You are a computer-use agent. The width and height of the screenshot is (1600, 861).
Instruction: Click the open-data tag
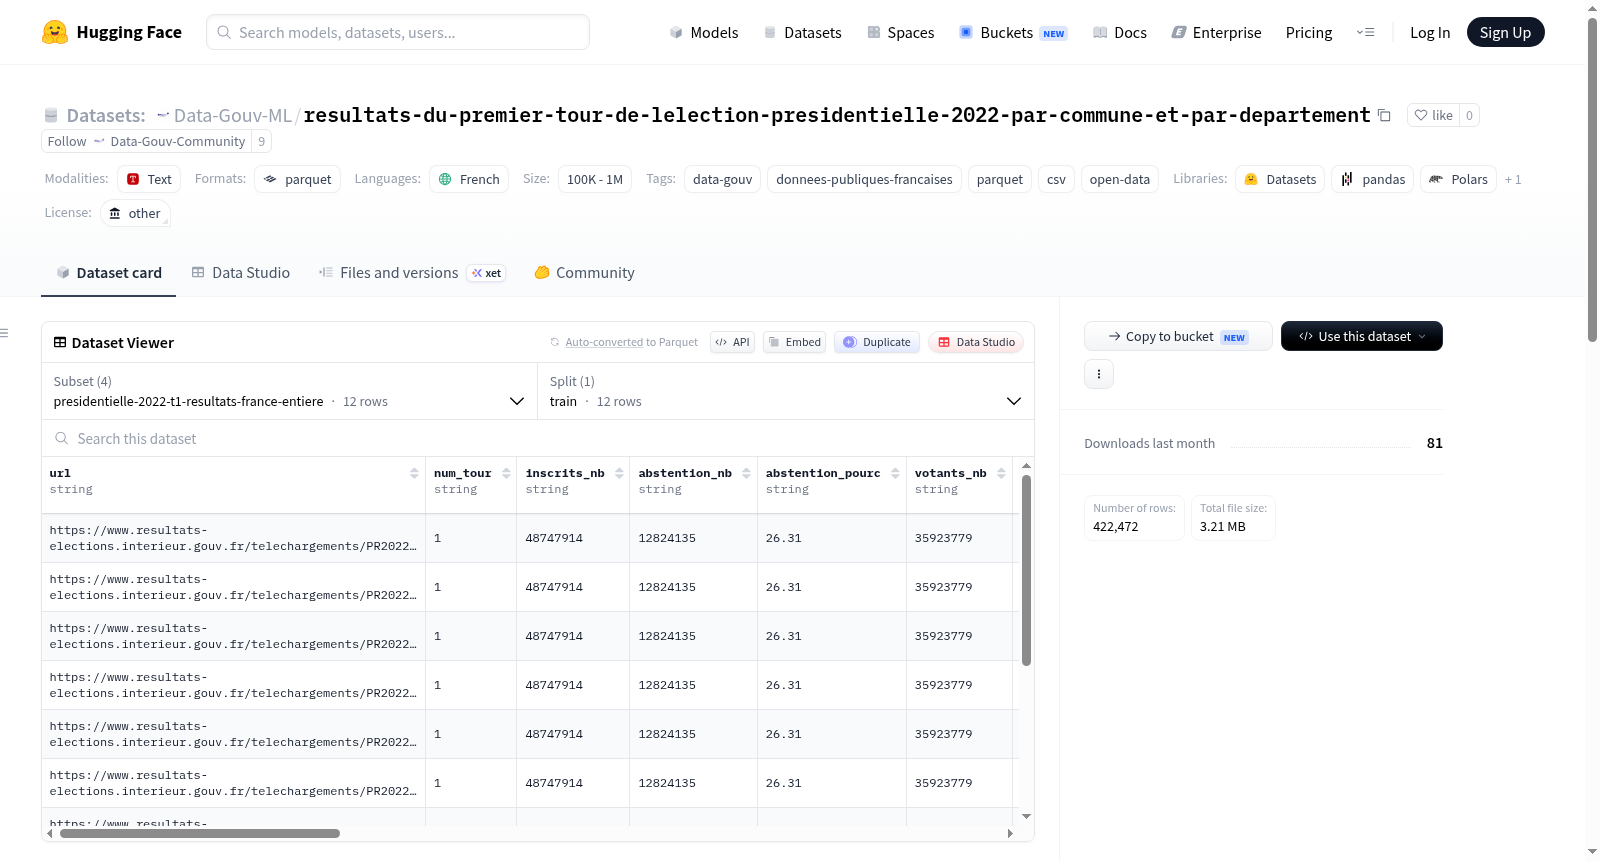1119,179
